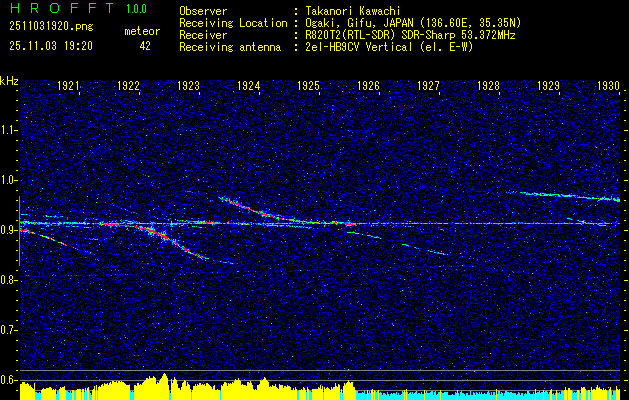This screenshot has height=400, width=629.
Task: Click the Receiving antenna label
Action: [230, 47]
